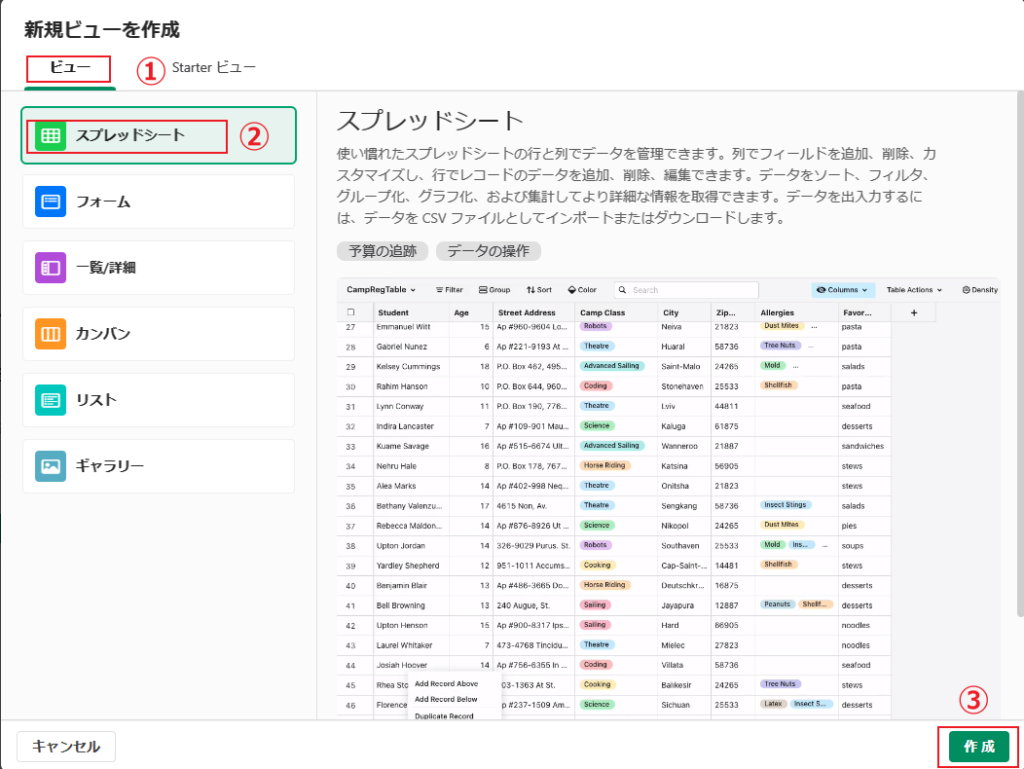This screenshot has height=769, width=1024.
Task: Switch to the Starter ビュー tab
Action: [213, 68]
